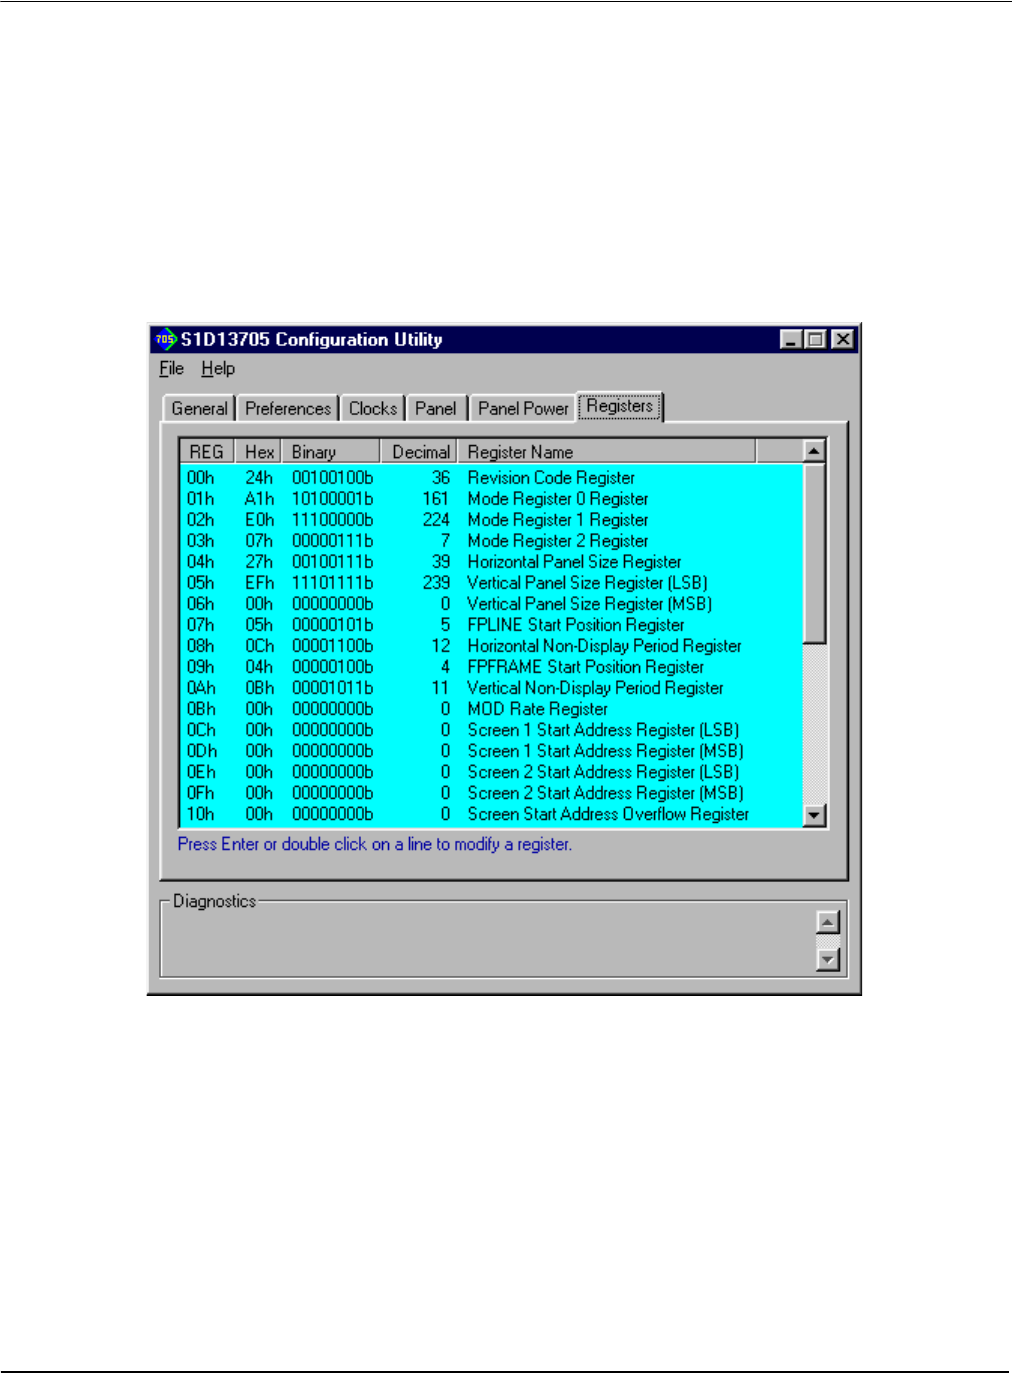Select the Mode Register 2 Register row

click(x=492, y=541)
